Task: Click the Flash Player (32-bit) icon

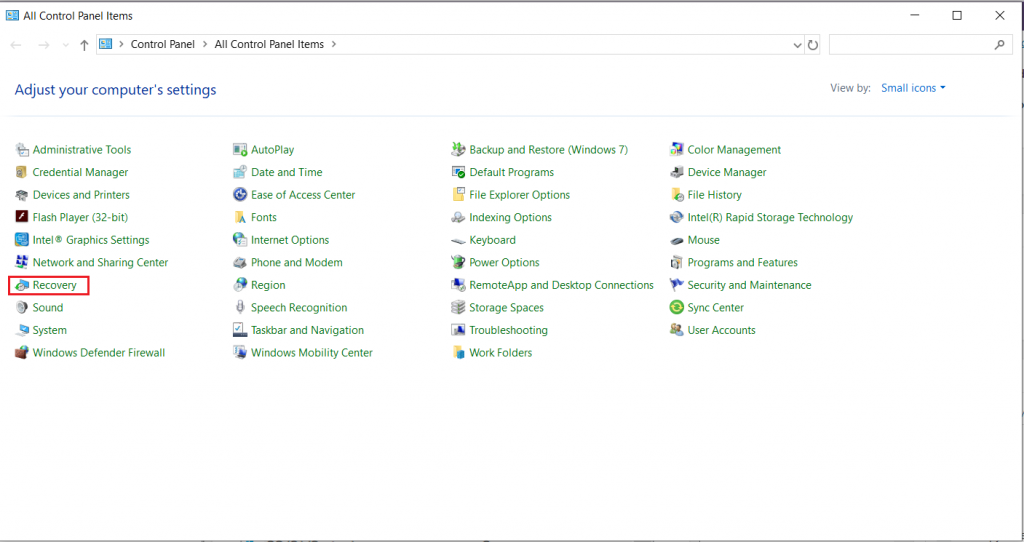Action: tap(22, 217)
